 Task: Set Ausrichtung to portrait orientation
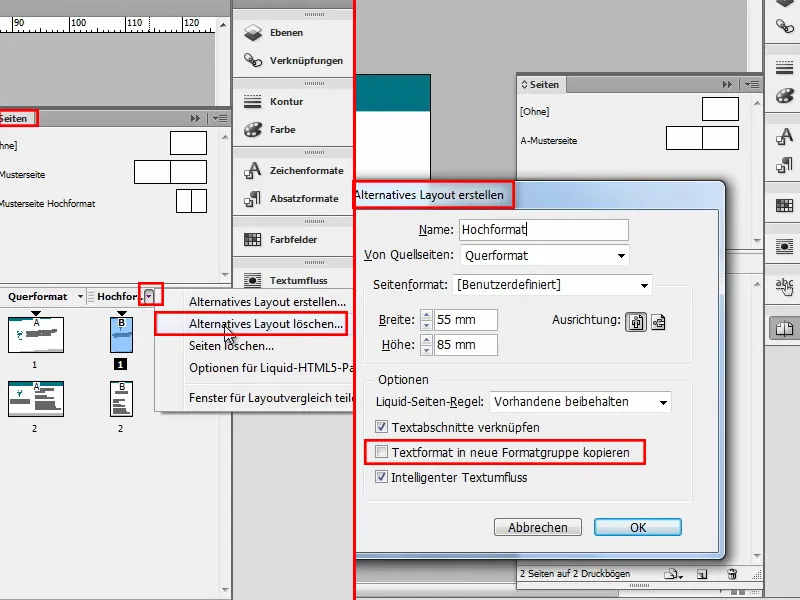click(636, 322)
